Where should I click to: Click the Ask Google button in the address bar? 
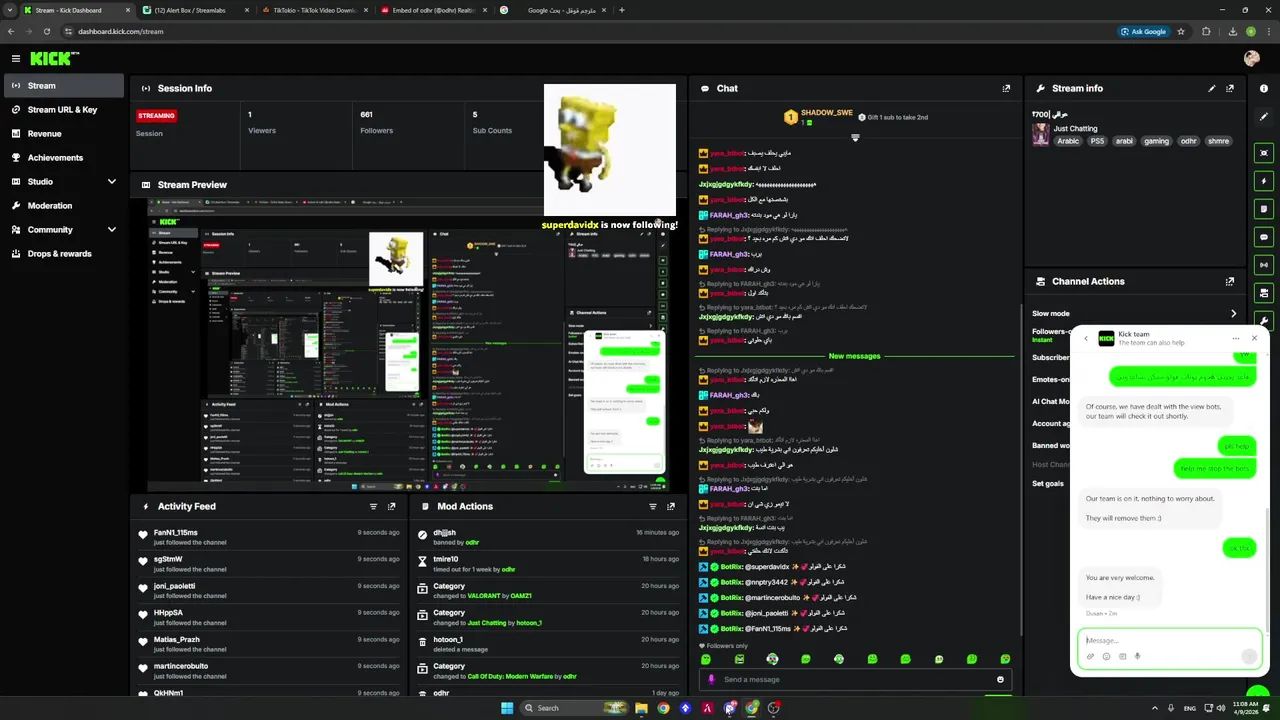(x=1144, y=31)
